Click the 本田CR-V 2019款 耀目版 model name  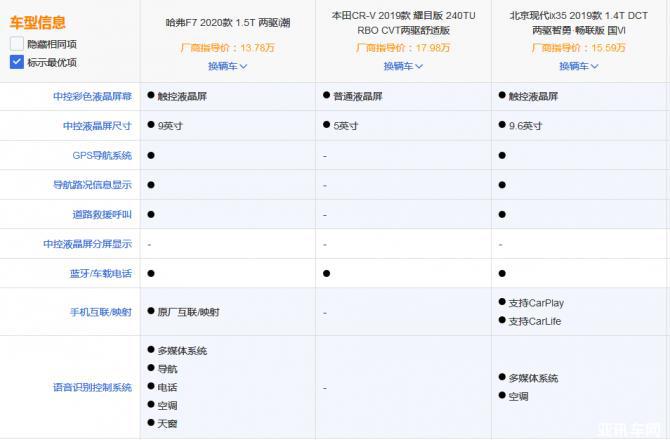coord(403,22)
